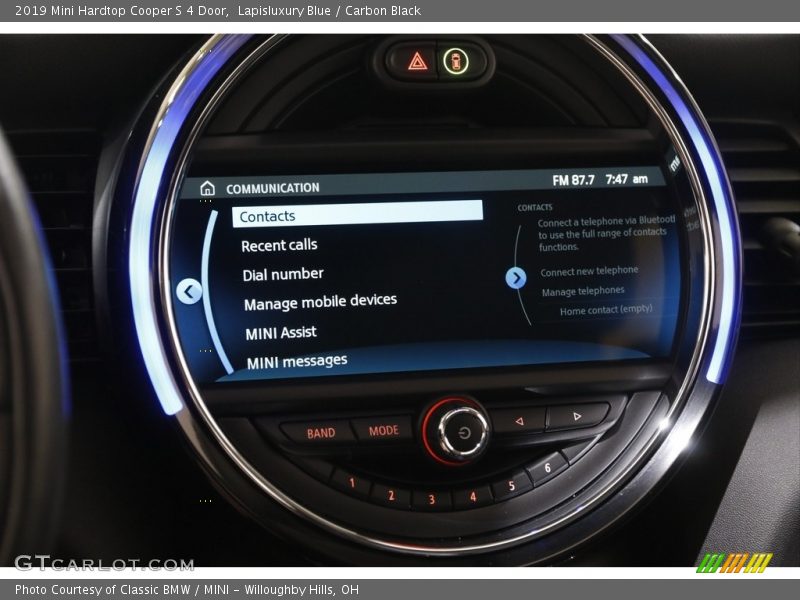Tap the 7:47 am clock display

coord(627,179)
